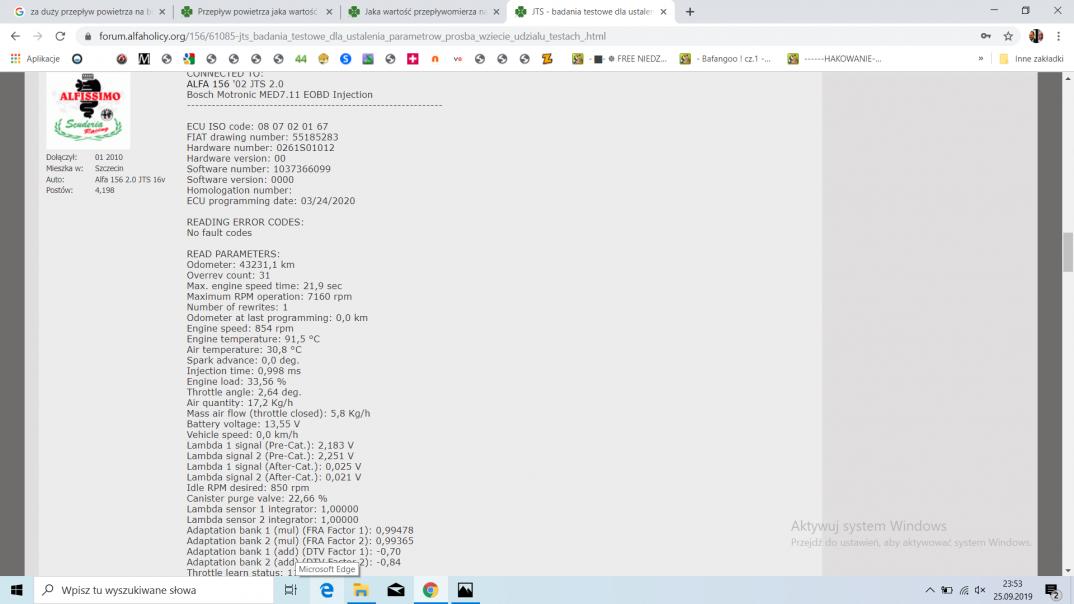Launch Microsoft Edge from the taskbar

[327, 590]
